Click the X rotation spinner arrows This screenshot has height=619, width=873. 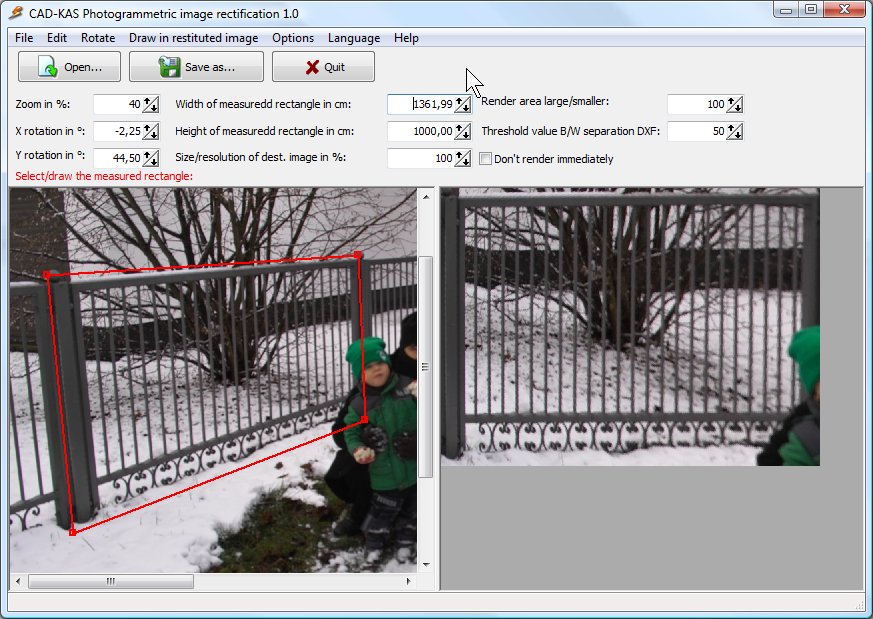[151, 131]
